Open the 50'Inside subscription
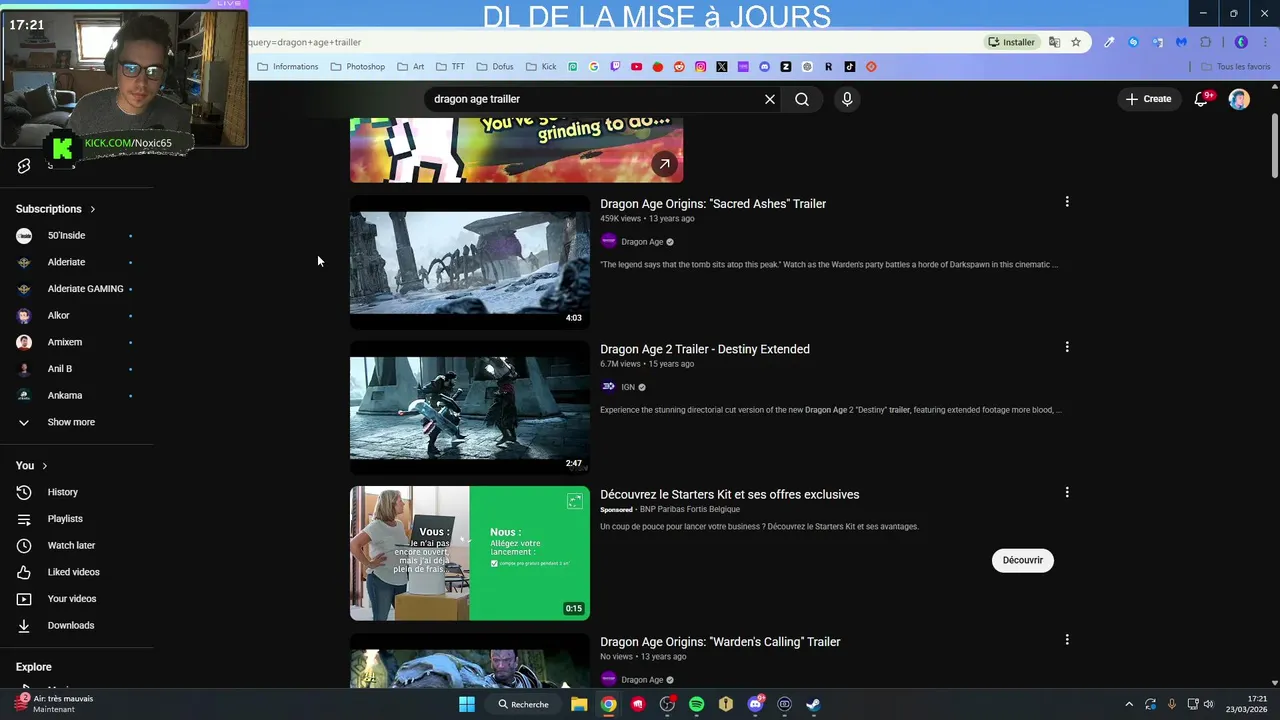The width and height of the screenshot is (1280, 720). [66, 235]
